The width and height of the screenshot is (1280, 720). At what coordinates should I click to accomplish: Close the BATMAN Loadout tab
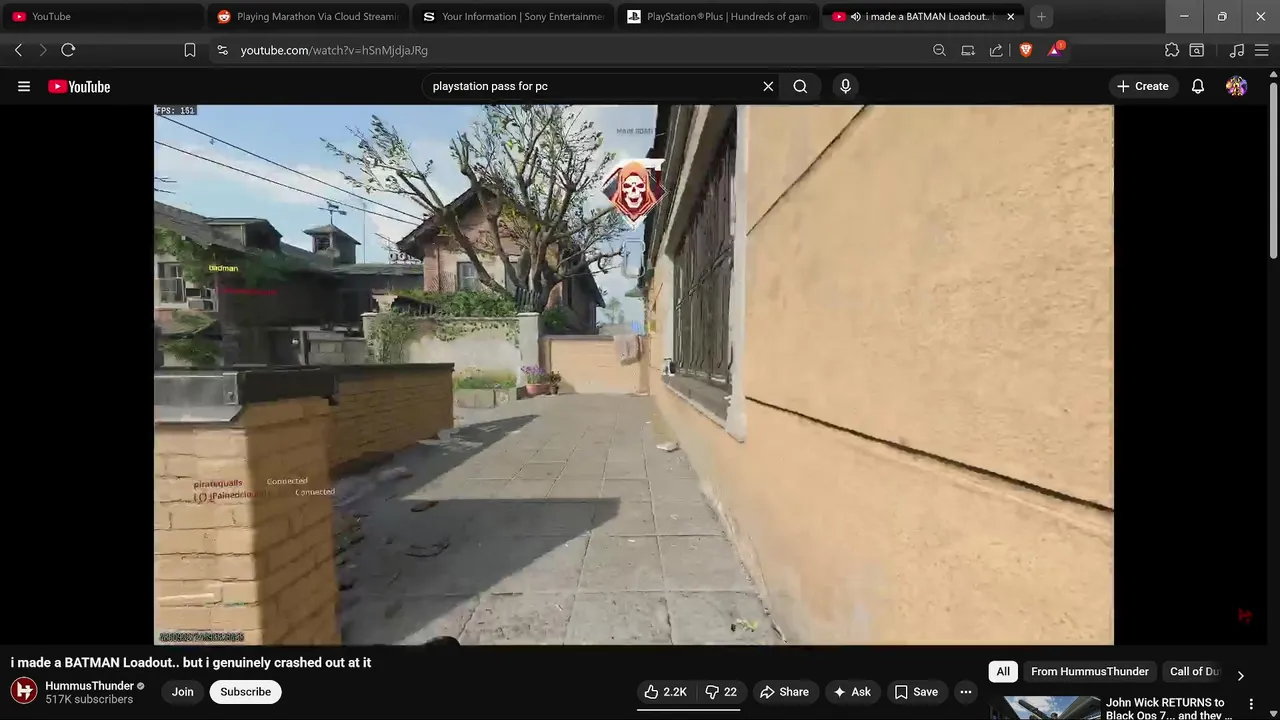1010,16
